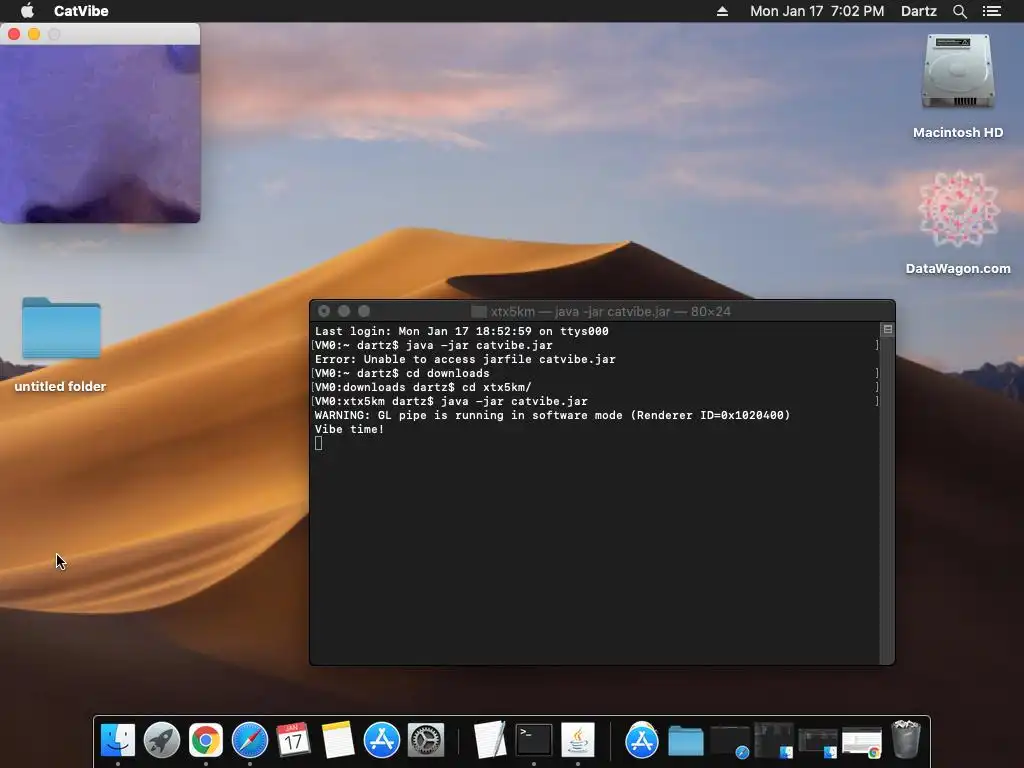The width and height of the screenshot is (1024, 768).
Task: Restore minimized Chrome window in dock
Action: click(862, 743)
